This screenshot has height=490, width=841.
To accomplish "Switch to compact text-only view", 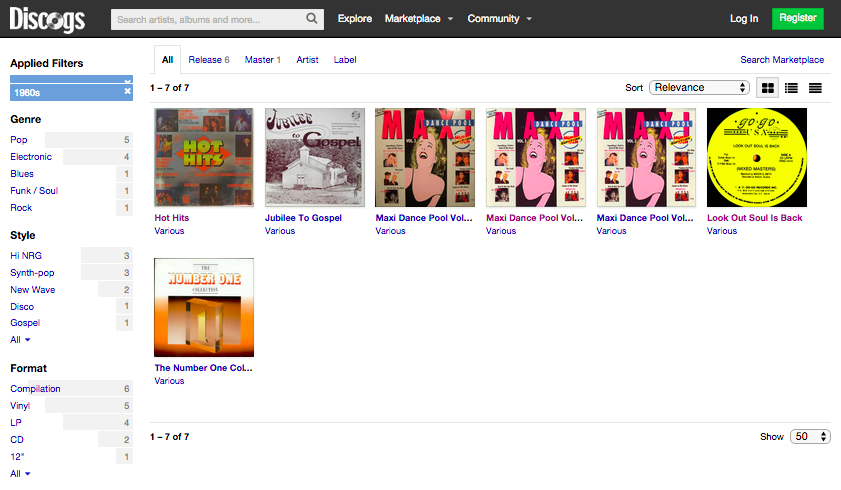I will tap(816, 88).
